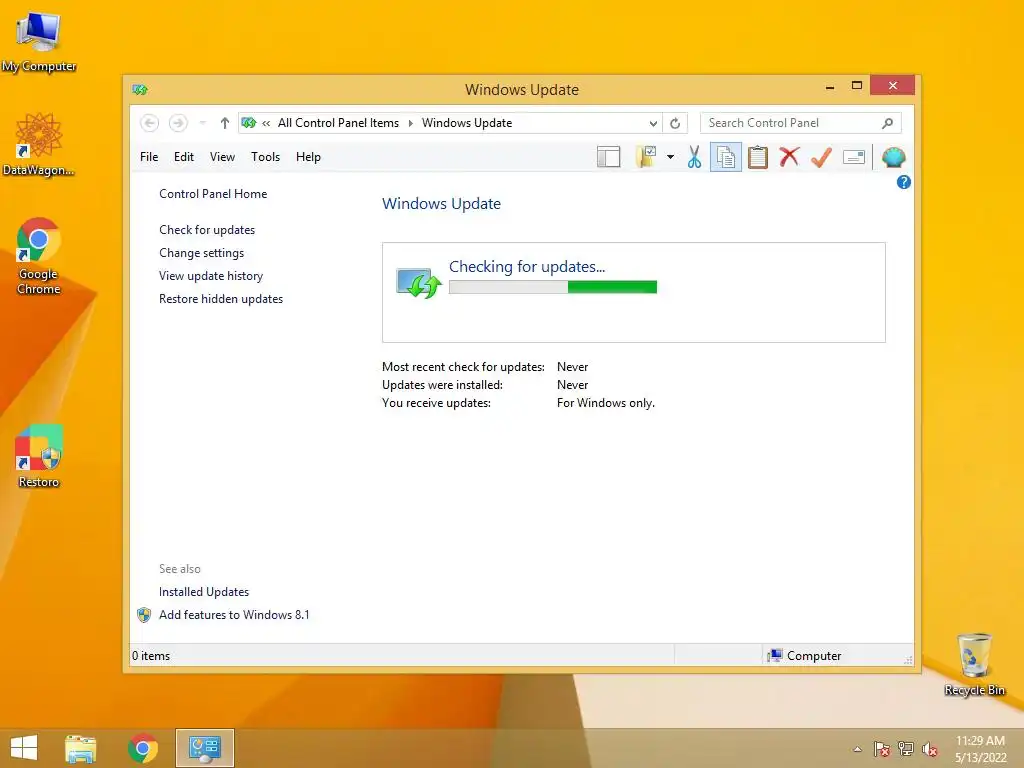The image size is (1024, 768).
Task: Click the For Windows only. text
Action: pyautogui.click(x=605, y=403)
